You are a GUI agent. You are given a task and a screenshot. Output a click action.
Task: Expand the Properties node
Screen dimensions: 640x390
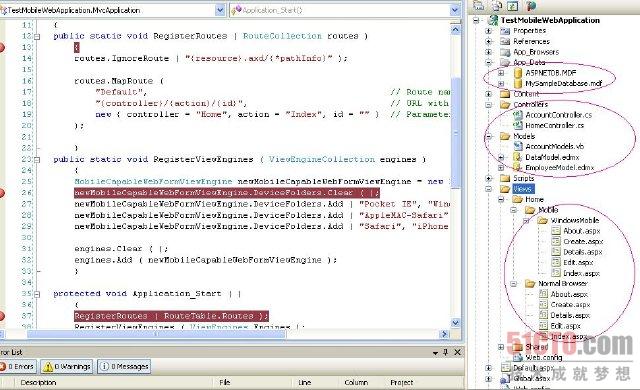click(x=489, y=31)
